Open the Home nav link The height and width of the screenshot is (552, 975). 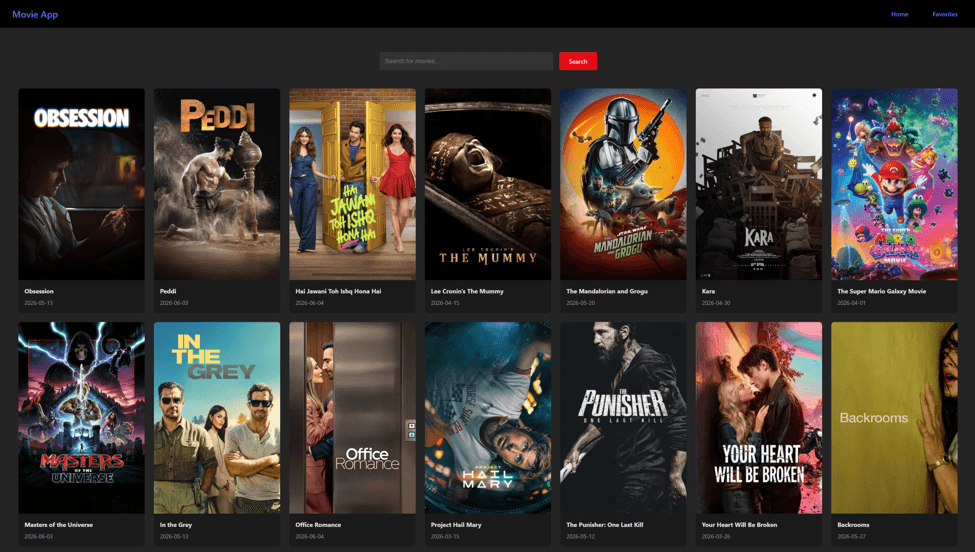pyautogui.click(x=899, y=14)
